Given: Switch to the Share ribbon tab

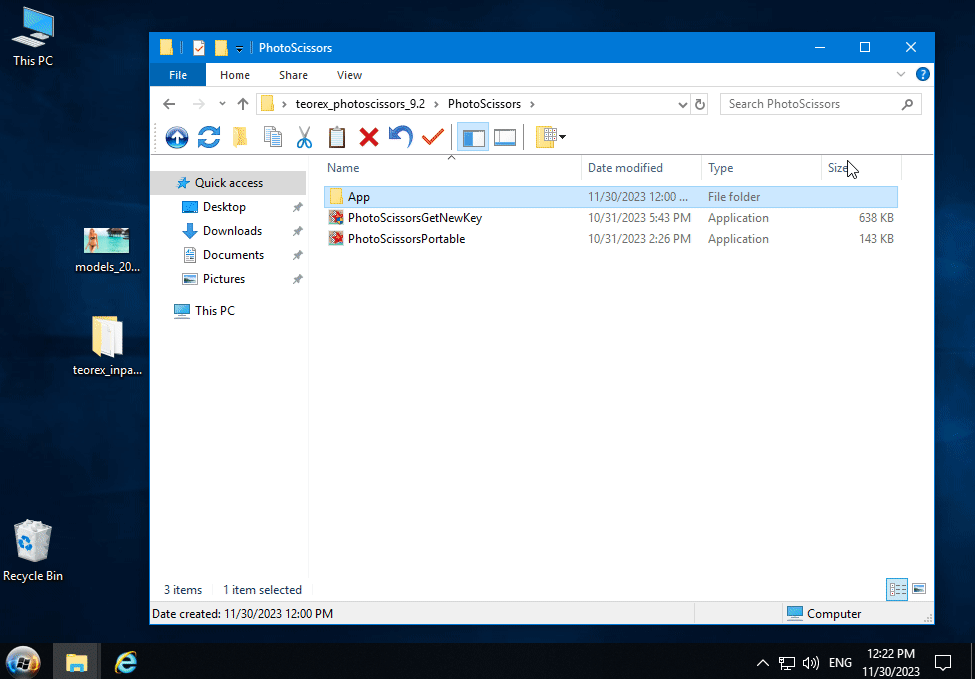Looking at the screenshot, I should click(x=293, y=75).
